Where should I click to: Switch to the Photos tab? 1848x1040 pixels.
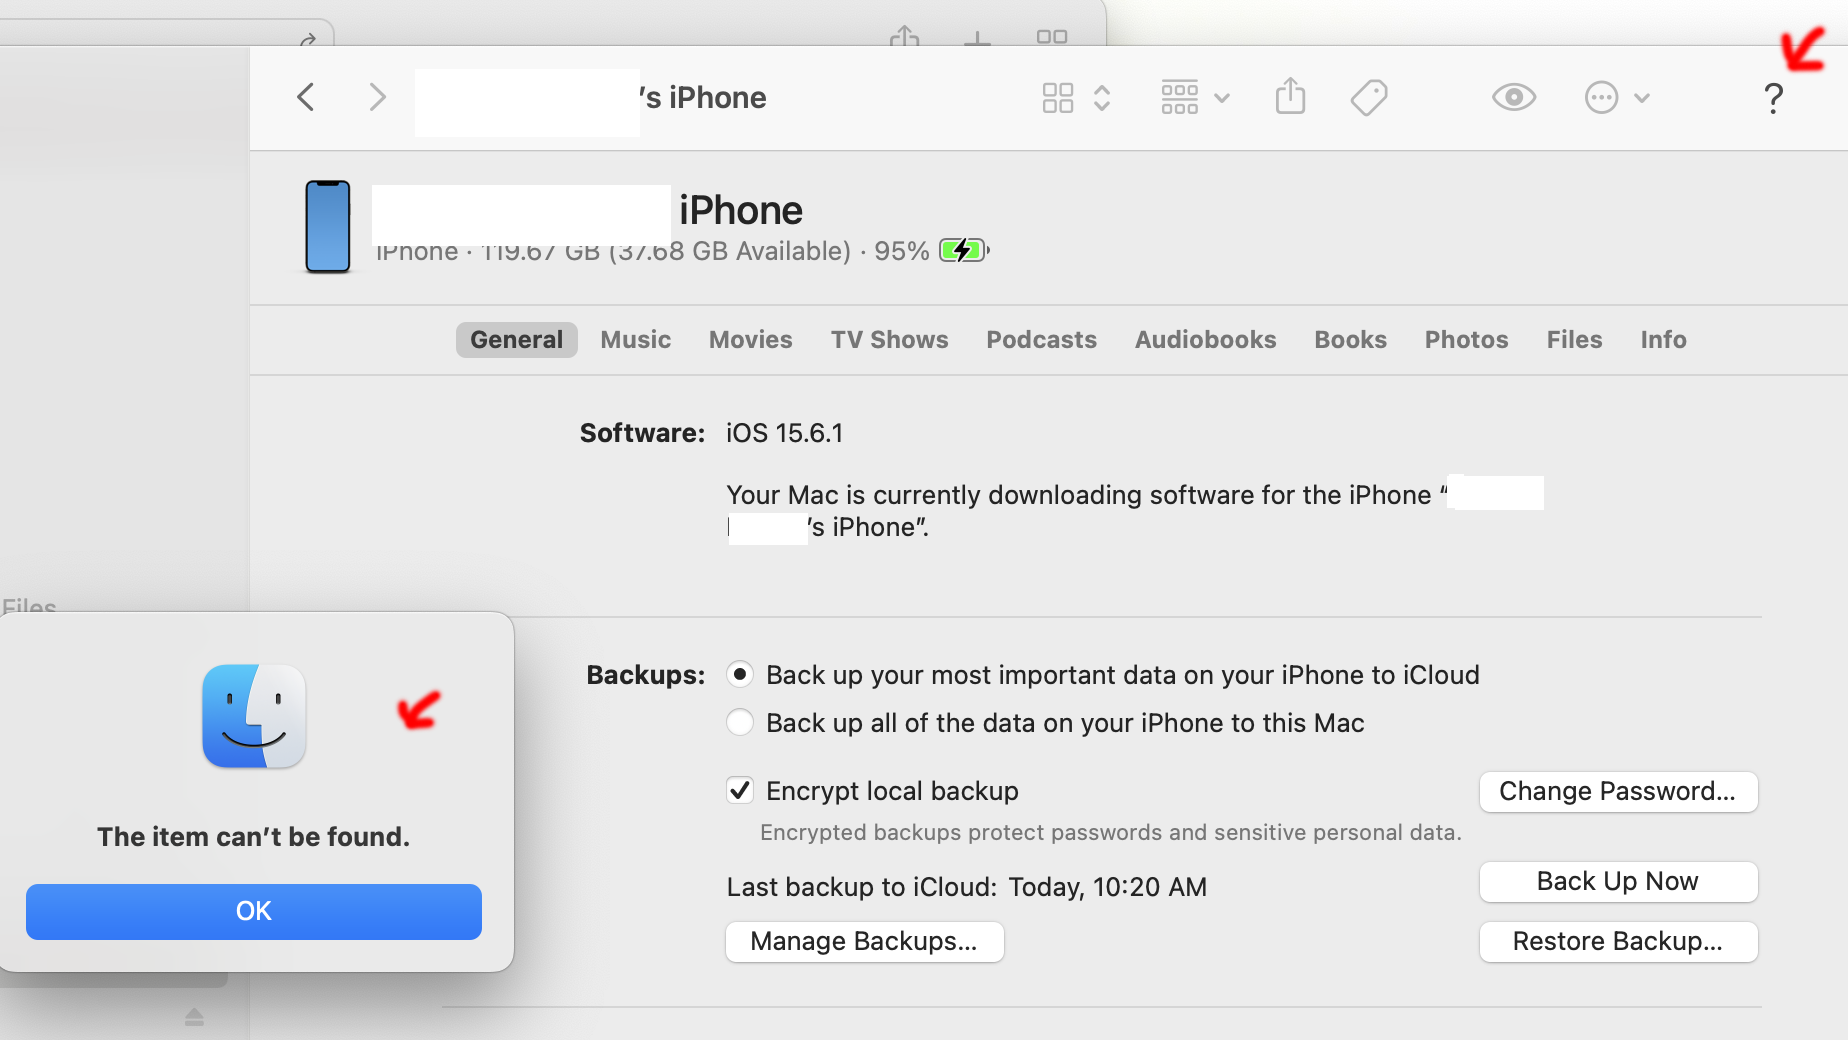tap(1467, 340)
